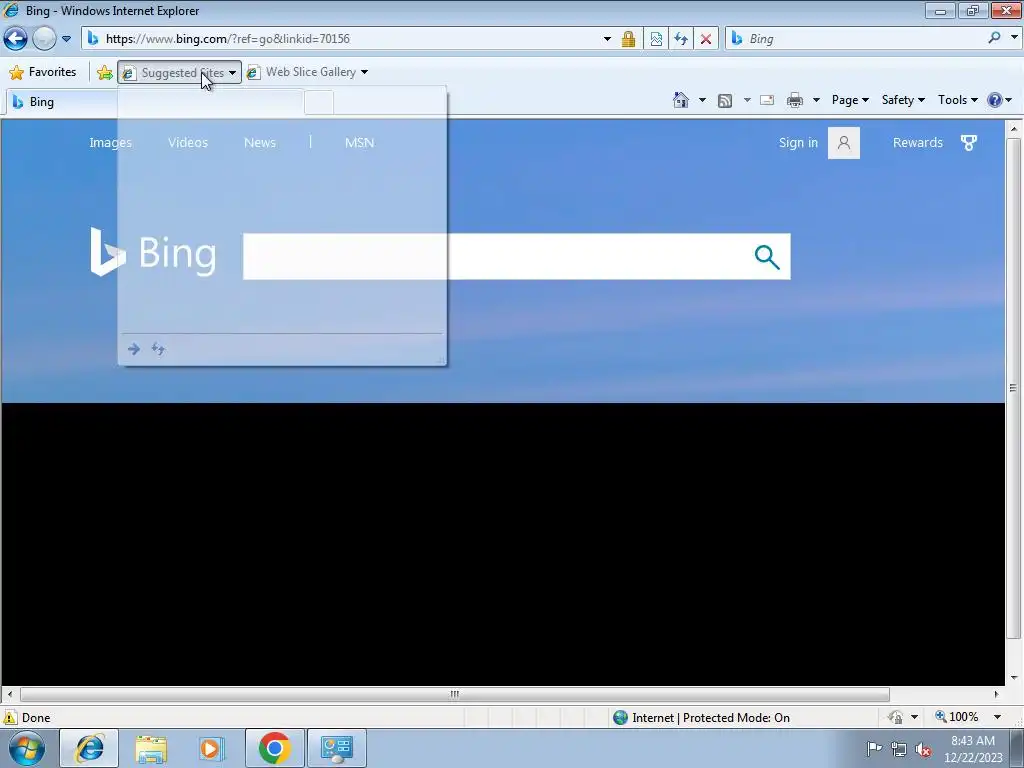
Task: Expand the Print dropdown arrow
Action: tap(816, 100)
